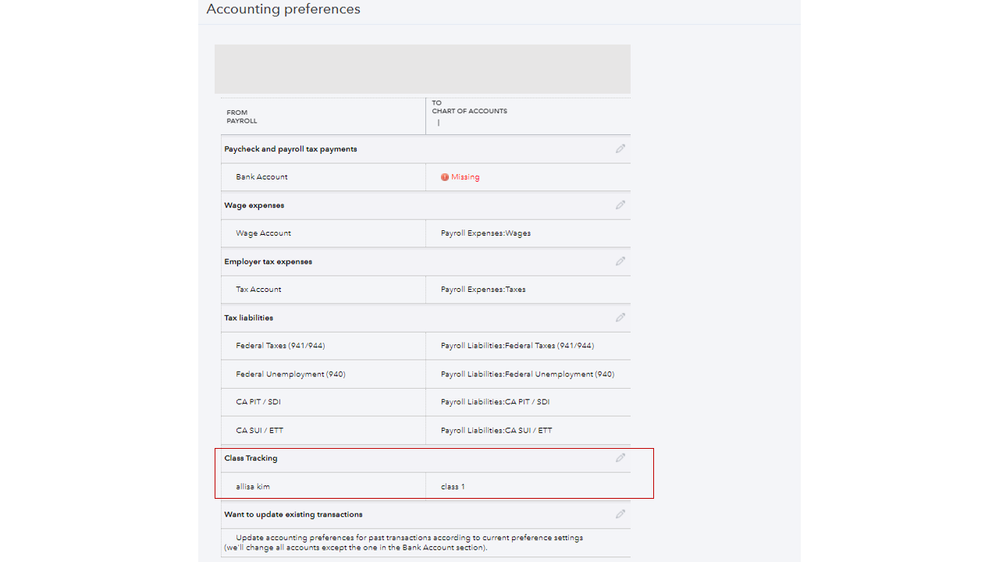
Task: Select the allisa kim employee row
Action: [x=253, y=487]
